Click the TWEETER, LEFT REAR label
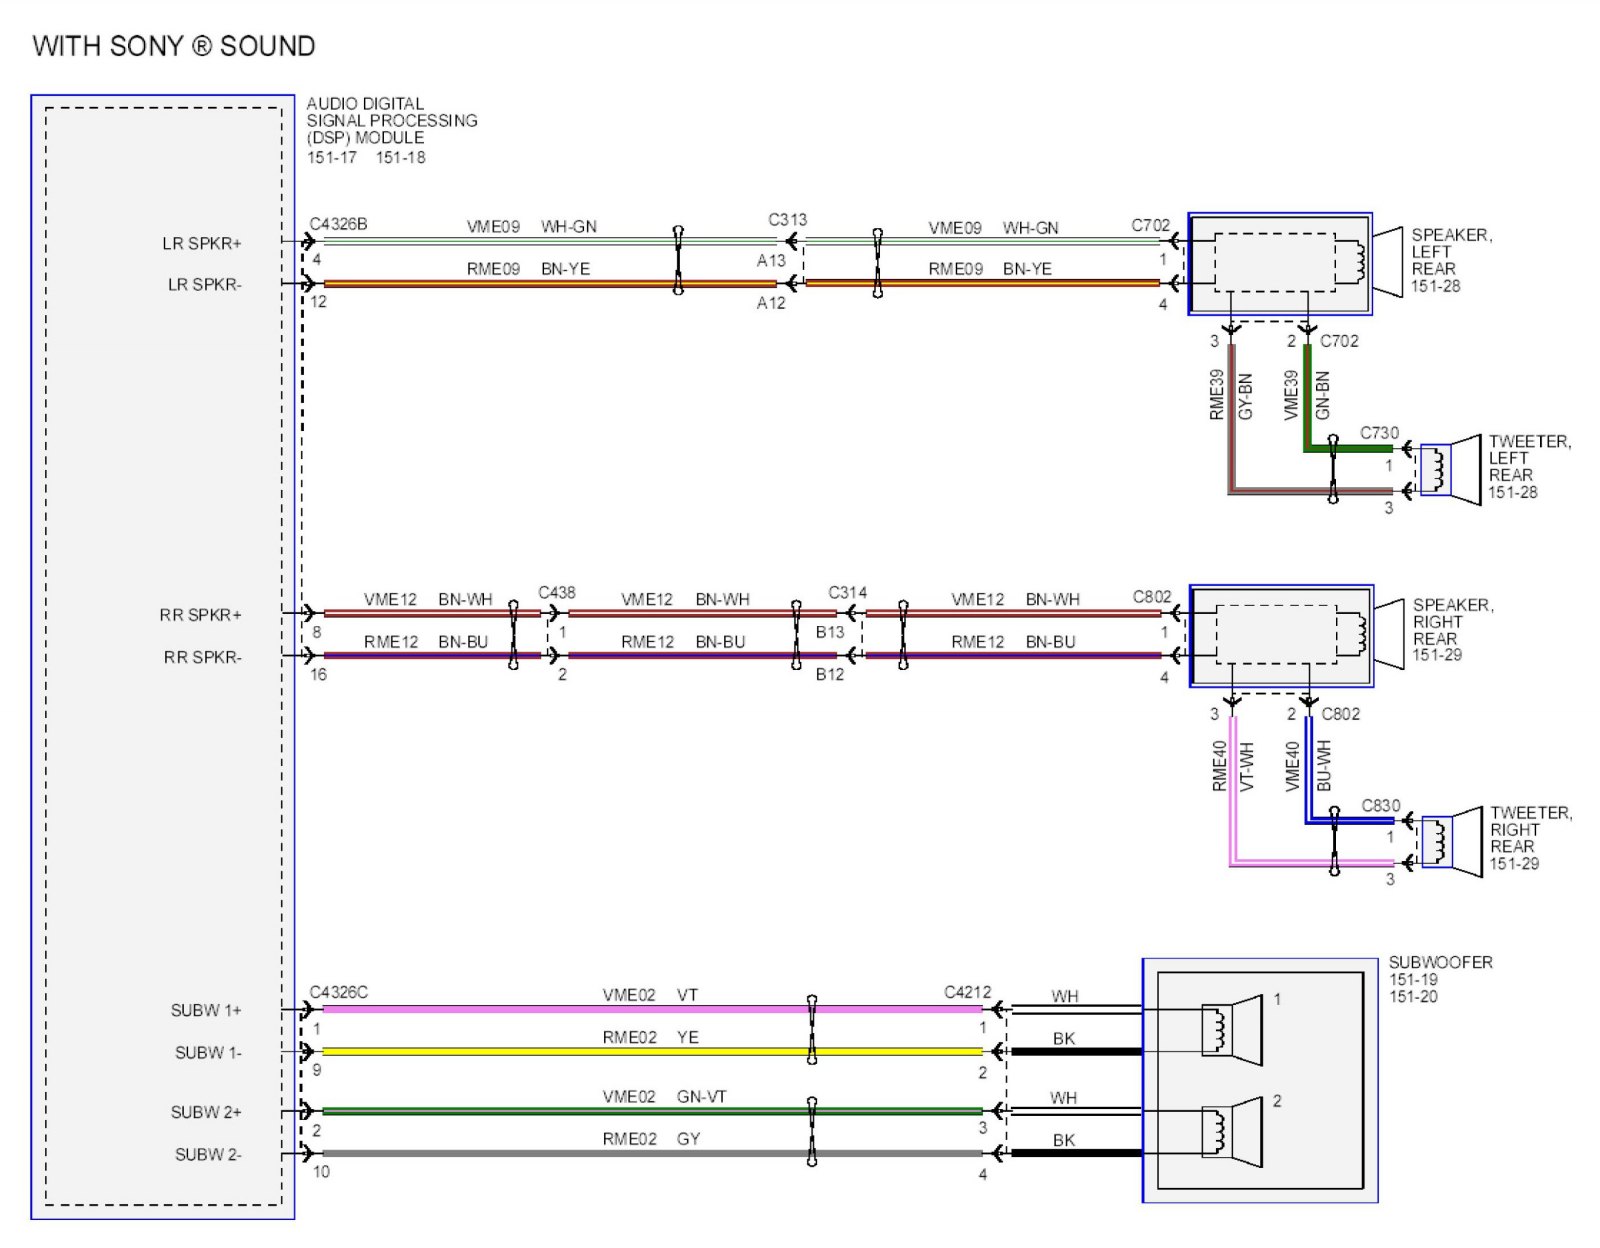This screenshot has width=1600, height=1248. click(x=1530, y=458)
